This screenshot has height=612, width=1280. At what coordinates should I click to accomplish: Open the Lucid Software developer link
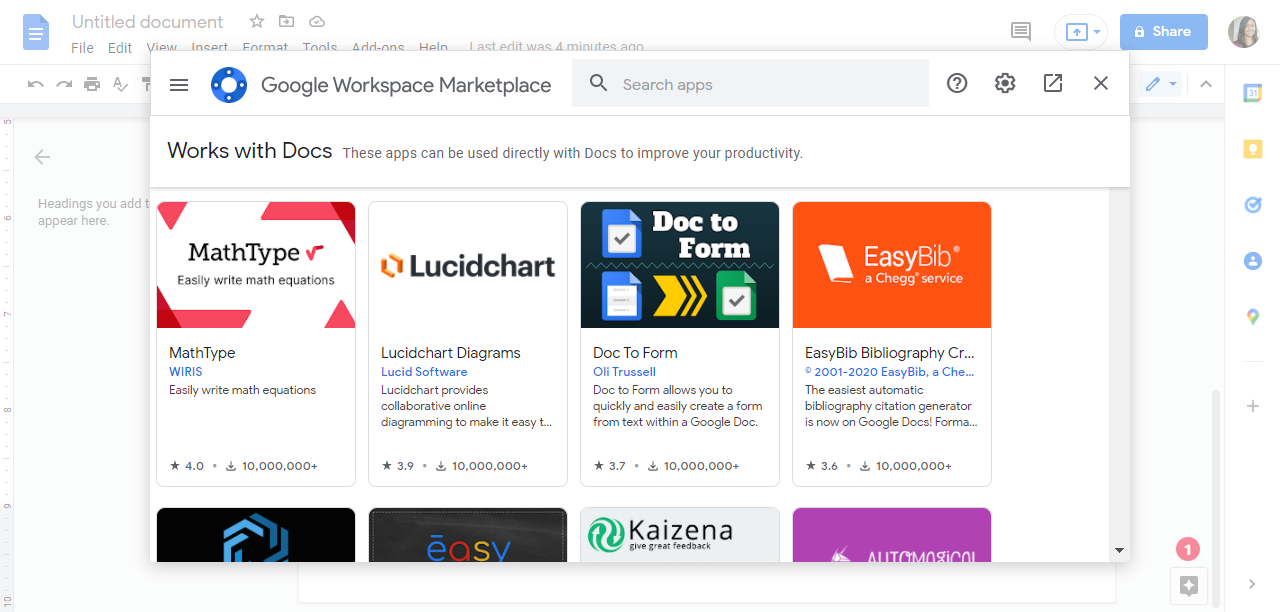click(424, 372)
